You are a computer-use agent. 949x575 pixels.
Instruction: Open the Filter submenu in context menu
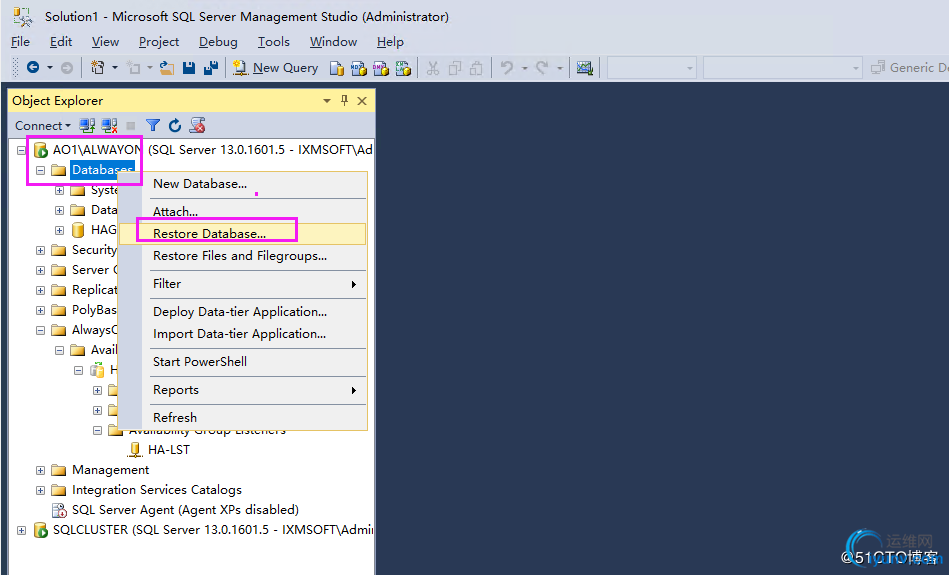(x=242, y=284)
